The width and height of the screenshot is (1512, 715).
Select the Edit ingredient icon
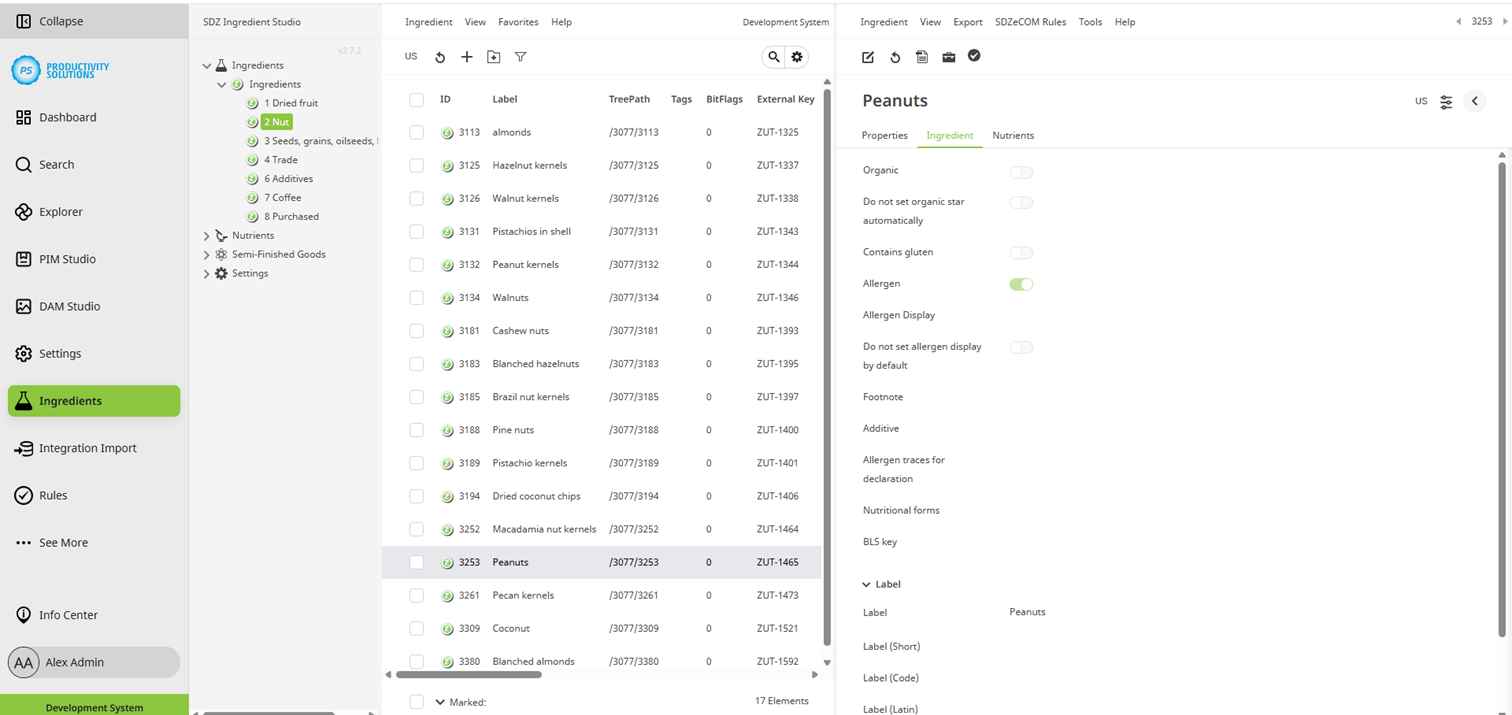tap(867, 57)
